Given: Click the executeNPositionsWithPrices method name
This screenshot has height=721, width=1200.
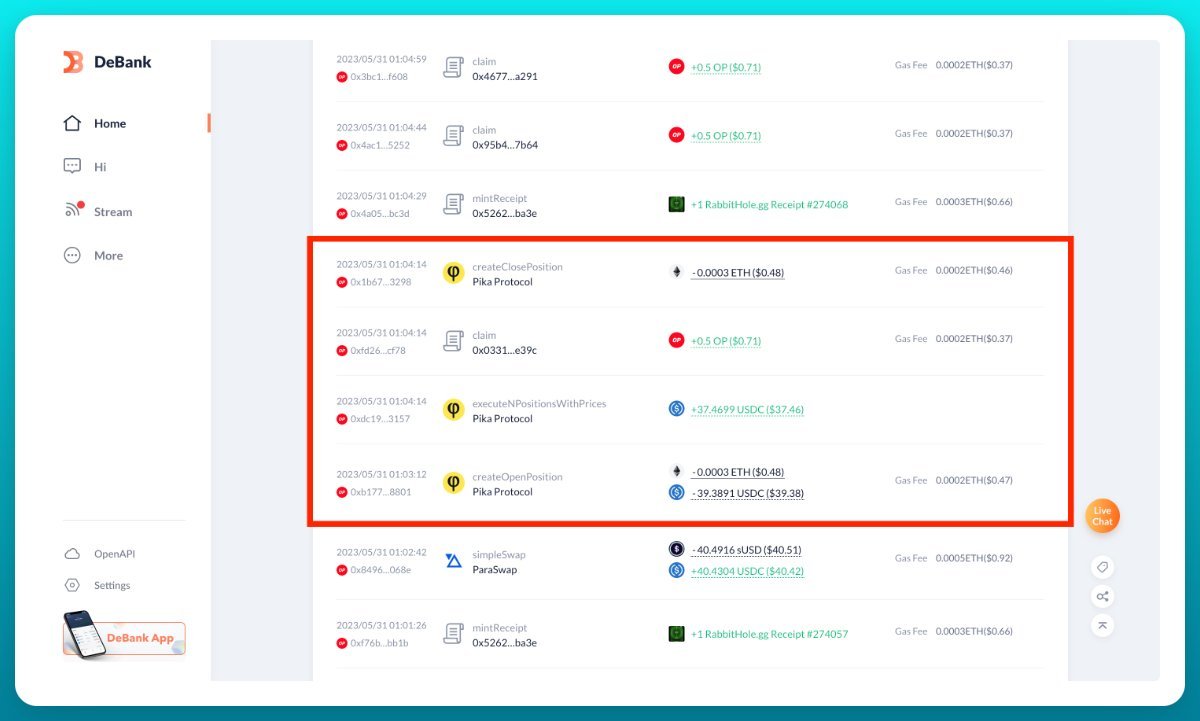Looking at the screenshot, I should [539, 404].
